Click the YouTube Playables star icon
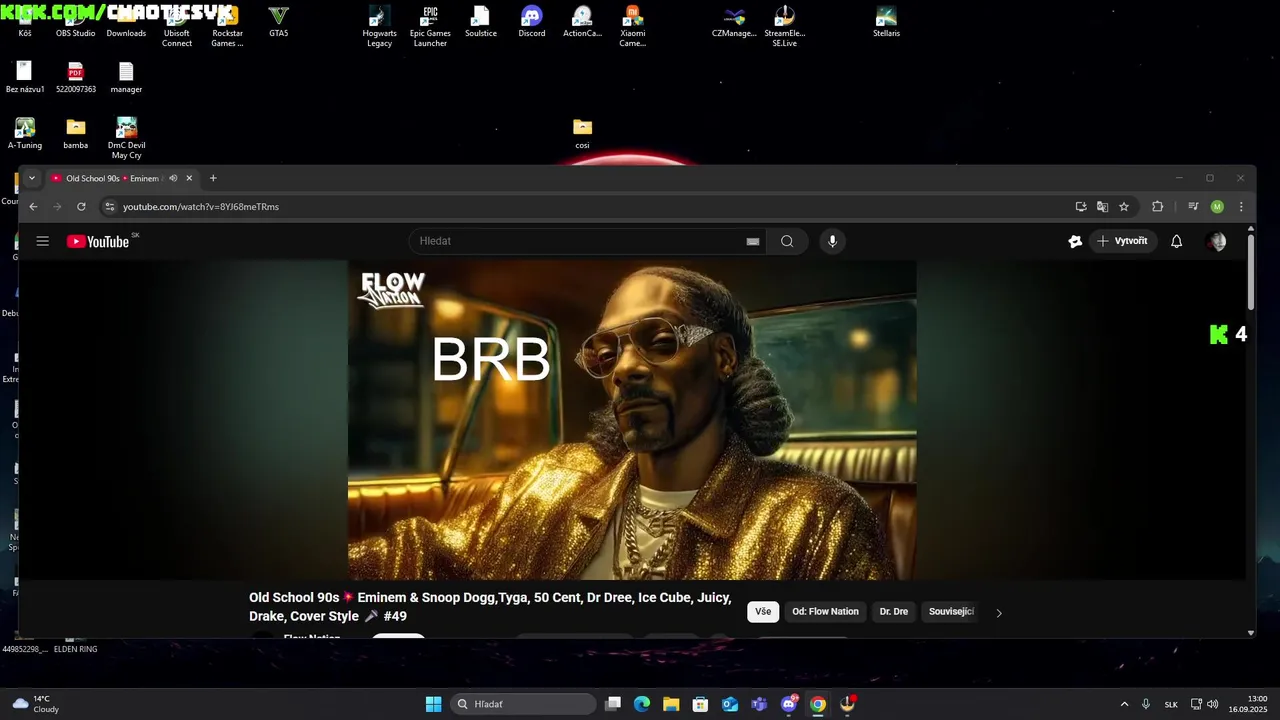Viewport: 1280px width, 720px height. 1075,241
